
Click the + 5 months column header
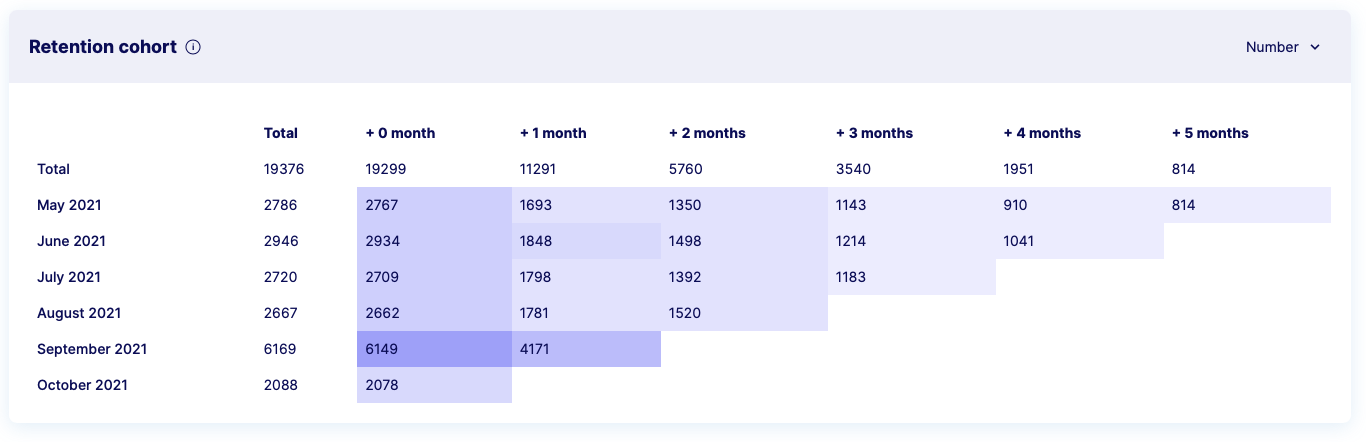1210,133
